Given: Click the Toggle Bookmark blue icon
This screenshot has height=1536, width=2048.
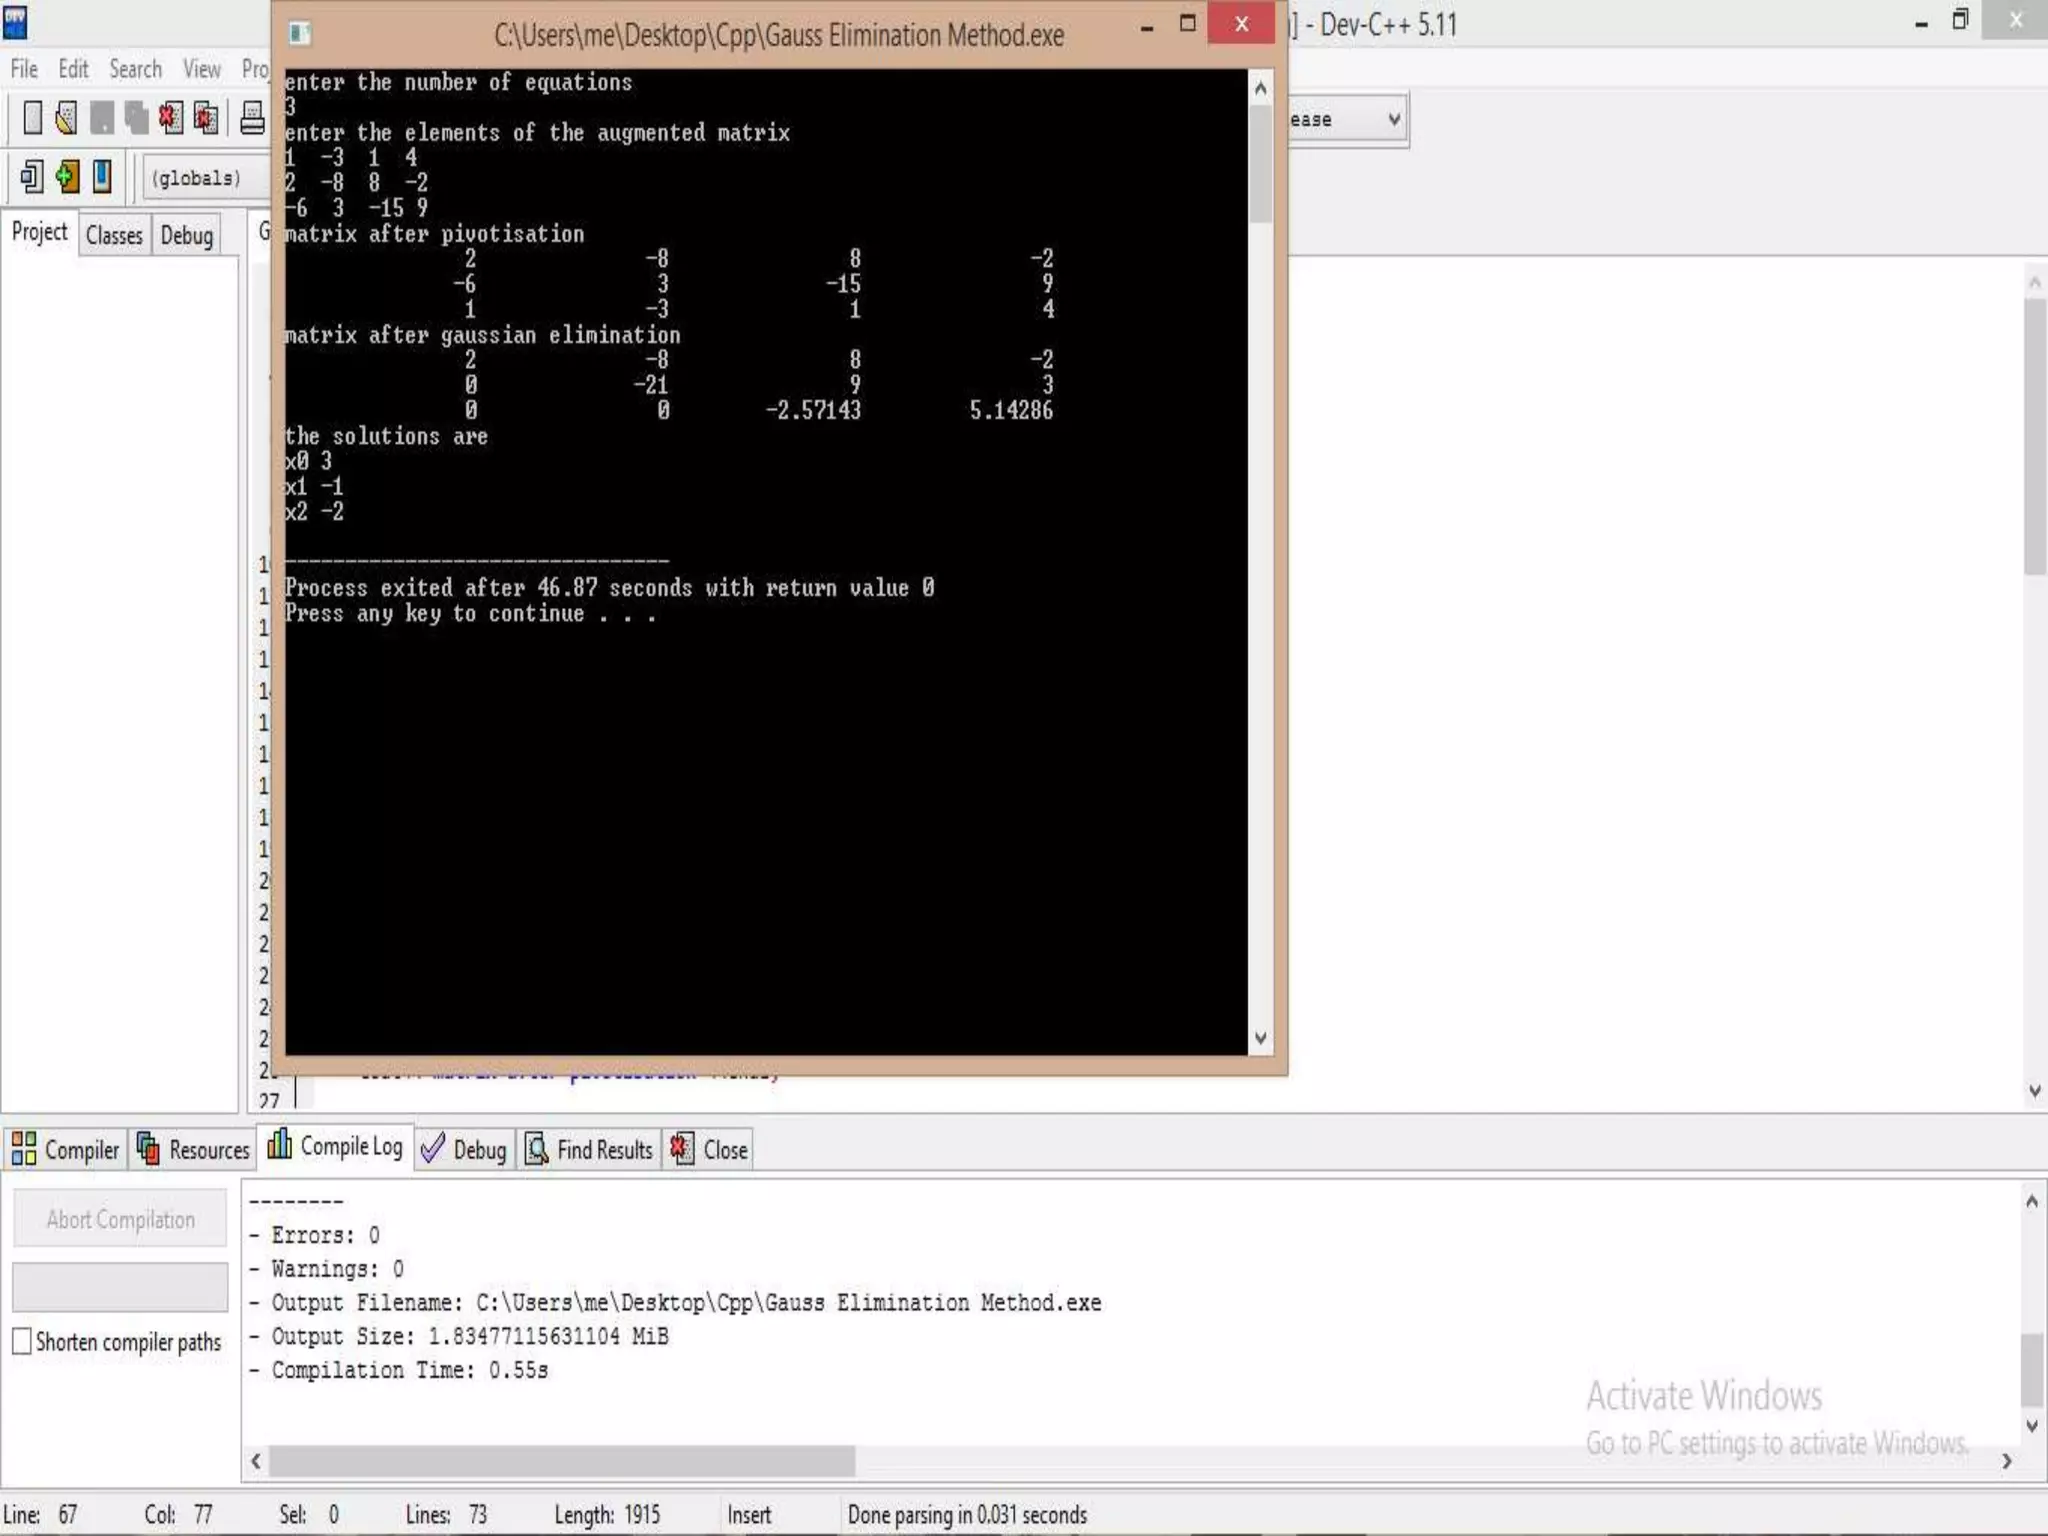Looking at the screenshot, I should [102, 177].
